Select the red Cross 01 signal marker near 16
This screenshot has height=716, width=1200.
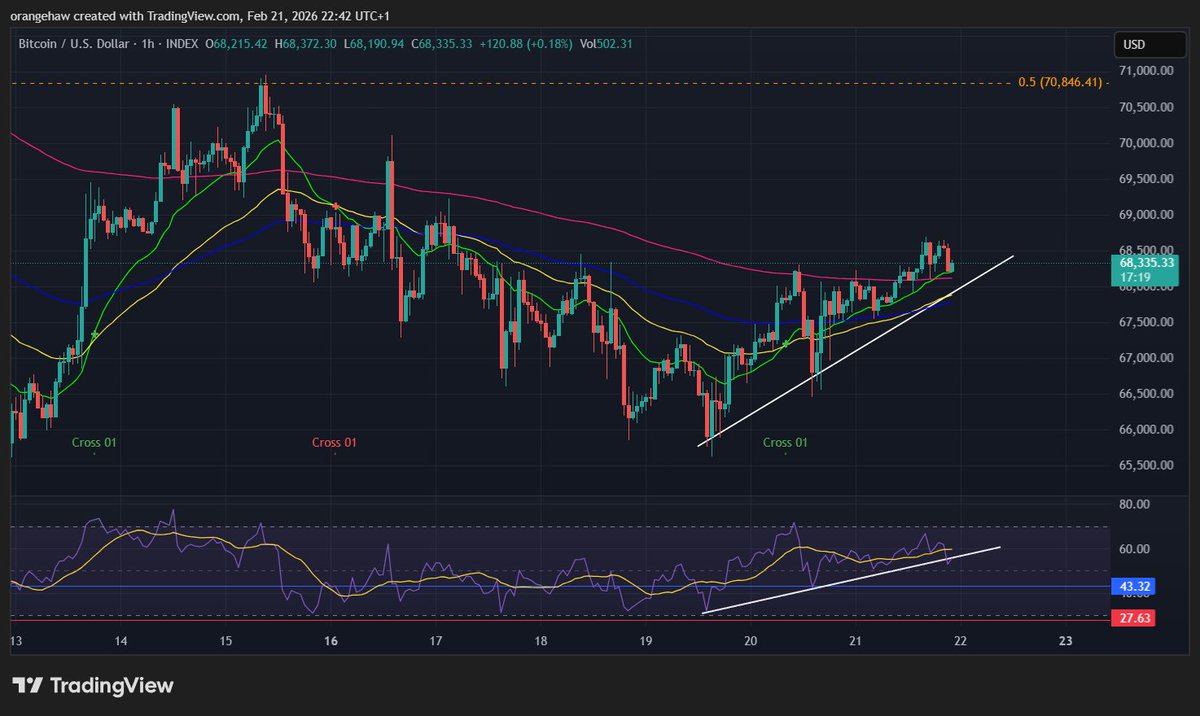pos(335,442)
